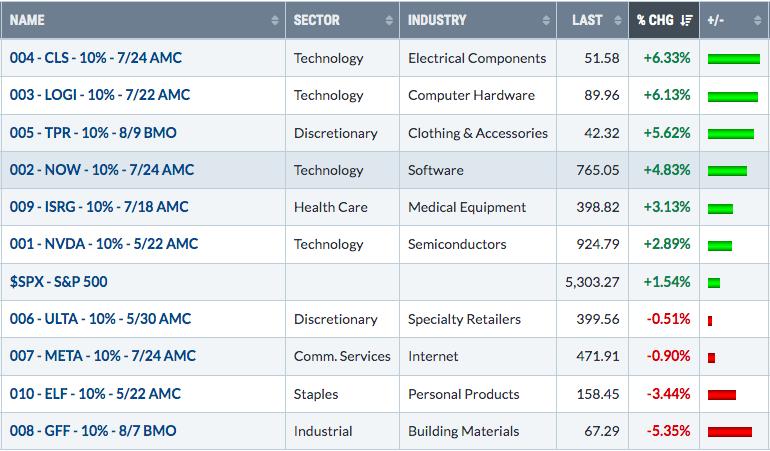Click SECTOR column sort arrows icon

389,20
